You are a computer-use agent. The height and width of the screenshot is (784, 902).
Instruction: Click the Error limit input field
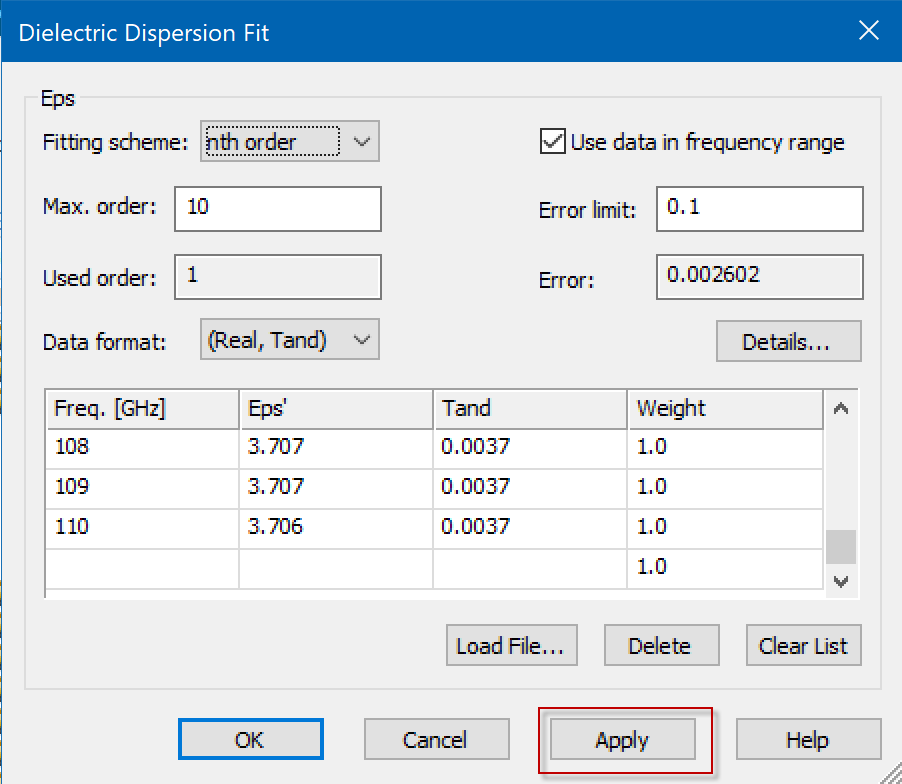(759, 208)
